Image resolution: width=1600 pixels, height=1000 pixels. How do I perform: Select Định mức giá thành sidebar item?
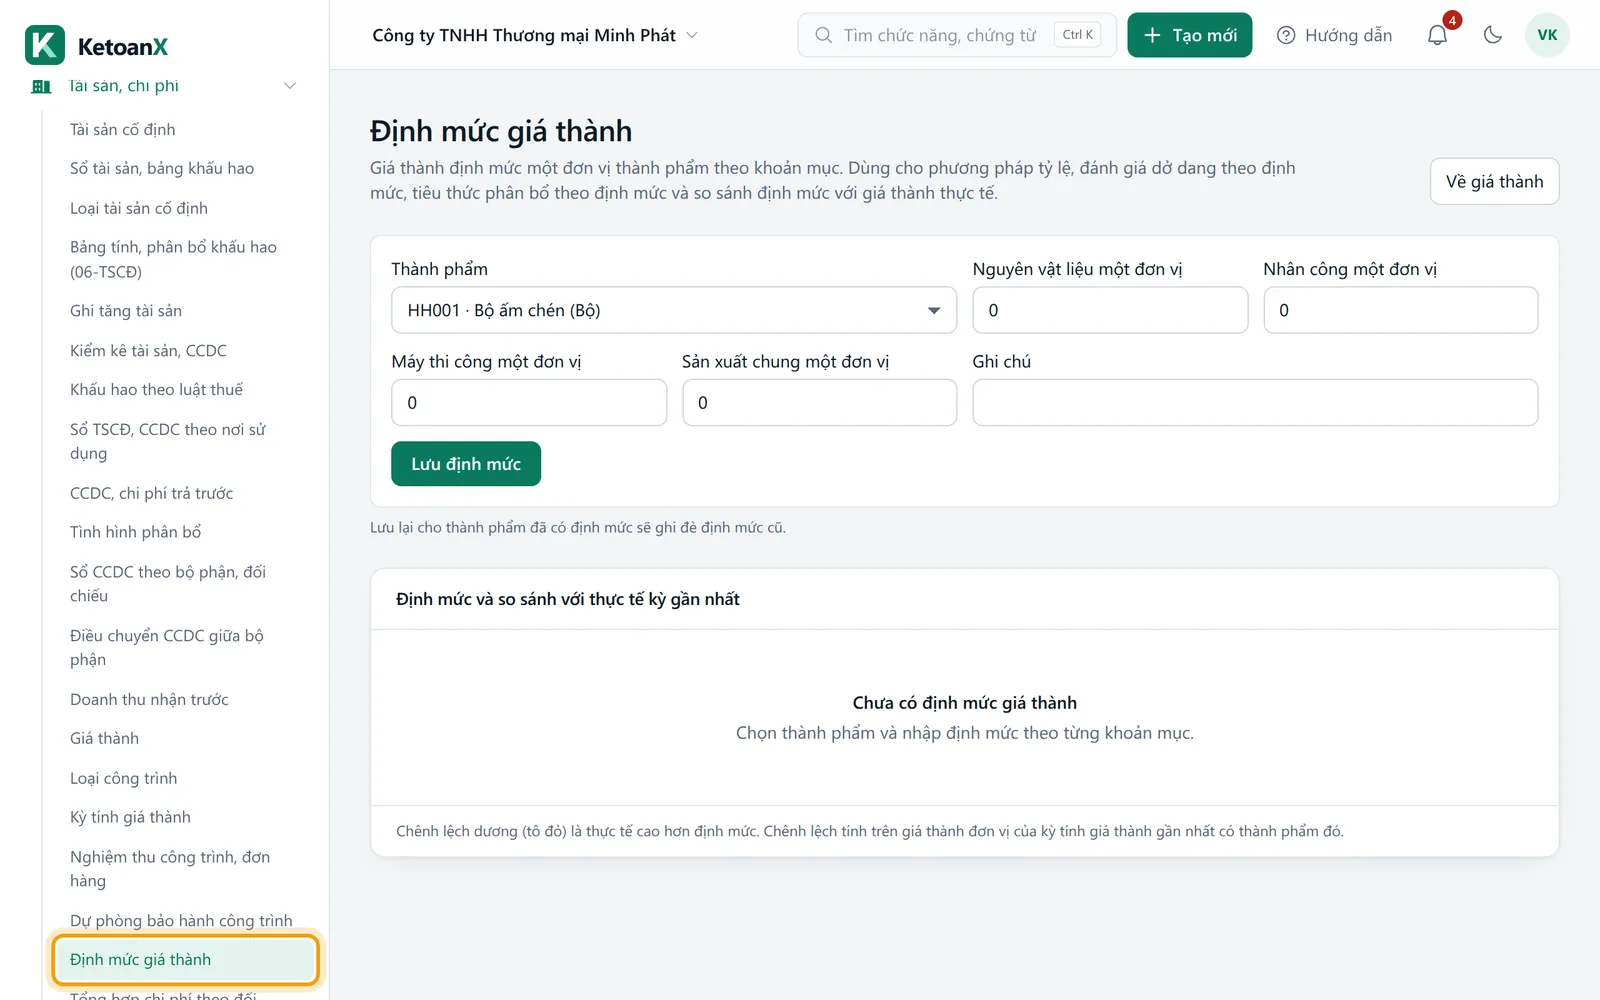[x=184, y=960]
